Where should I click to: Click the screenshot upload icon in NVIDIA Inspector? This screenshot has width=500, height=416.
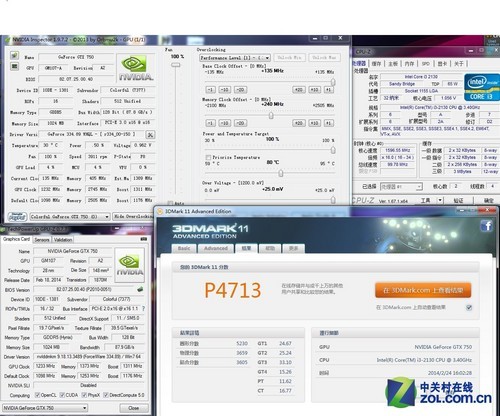pyautogui.click(x=14, y=55)
